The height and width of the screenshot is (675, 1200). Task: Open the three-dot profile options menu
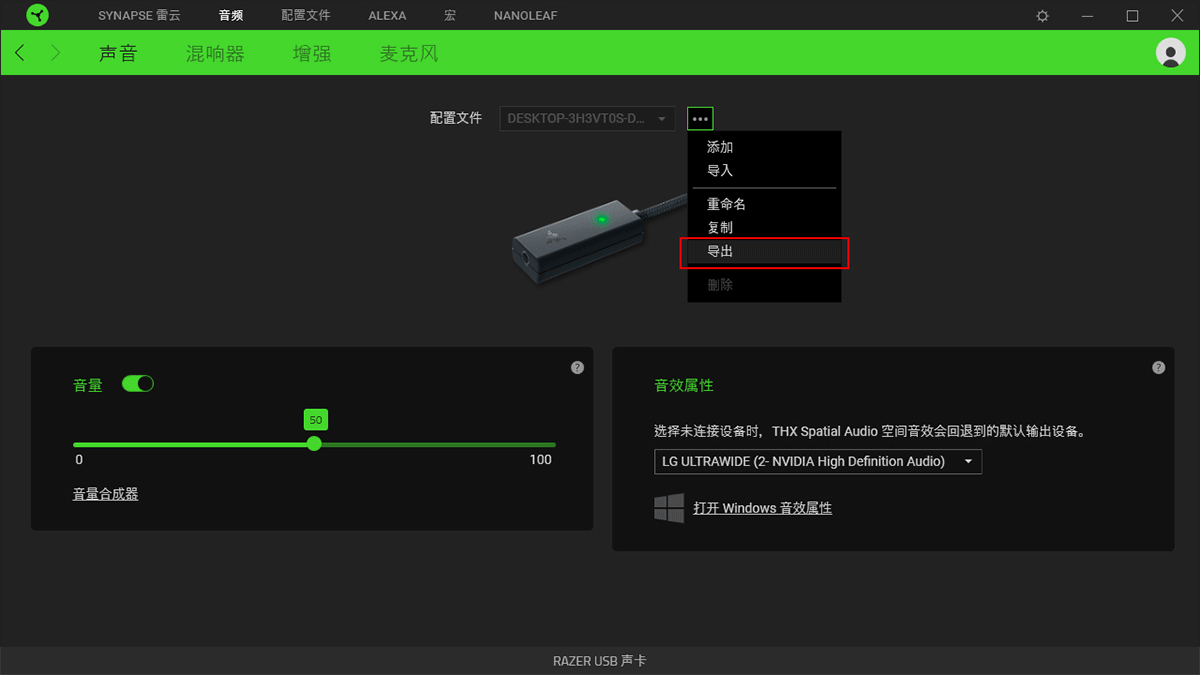point(700,118)
